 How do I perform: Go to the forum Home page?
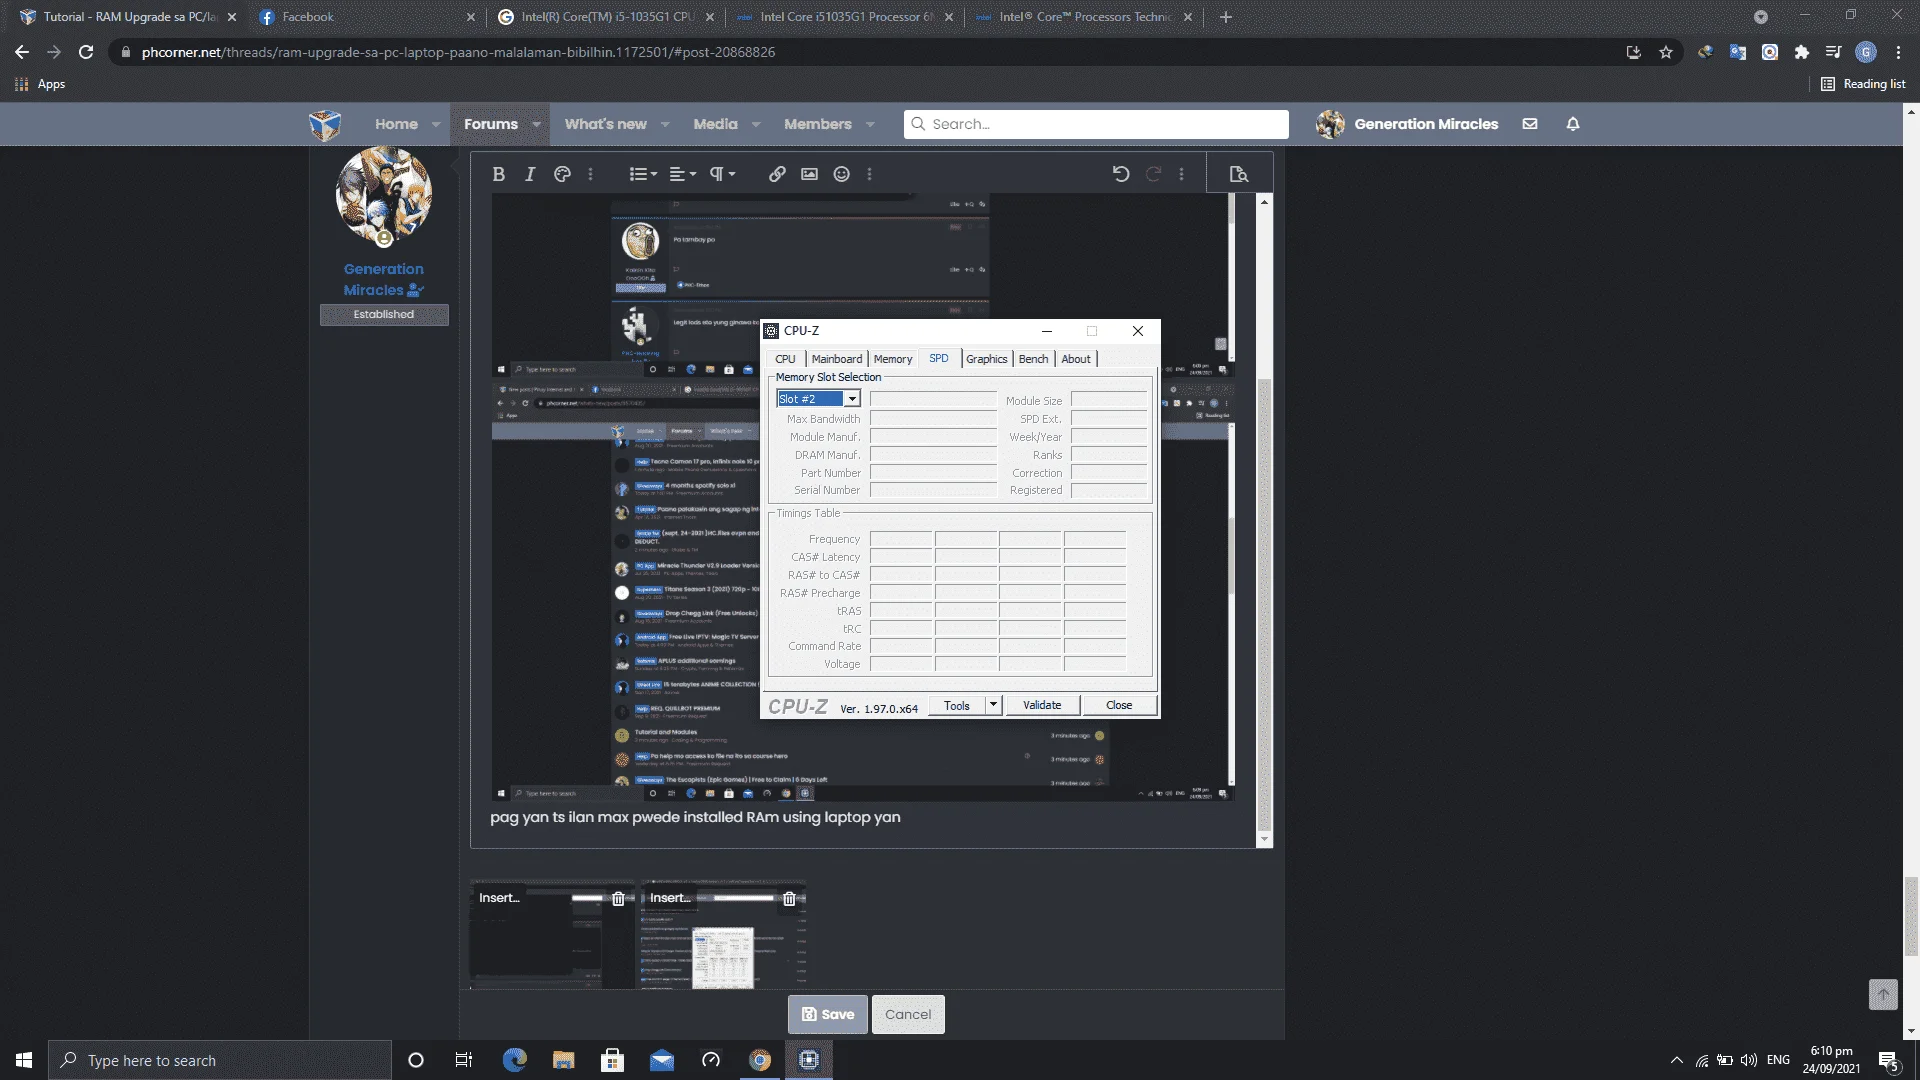tap(396, 124)
